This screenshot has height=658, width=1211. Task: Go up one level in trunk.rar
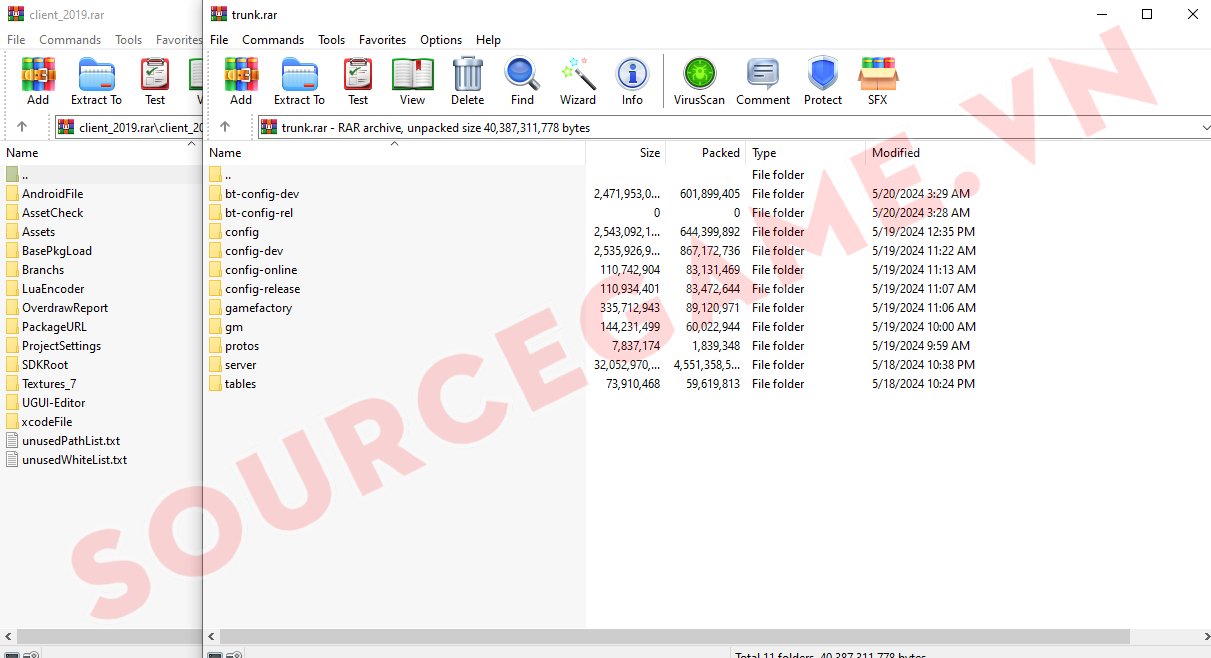(225, 127)
